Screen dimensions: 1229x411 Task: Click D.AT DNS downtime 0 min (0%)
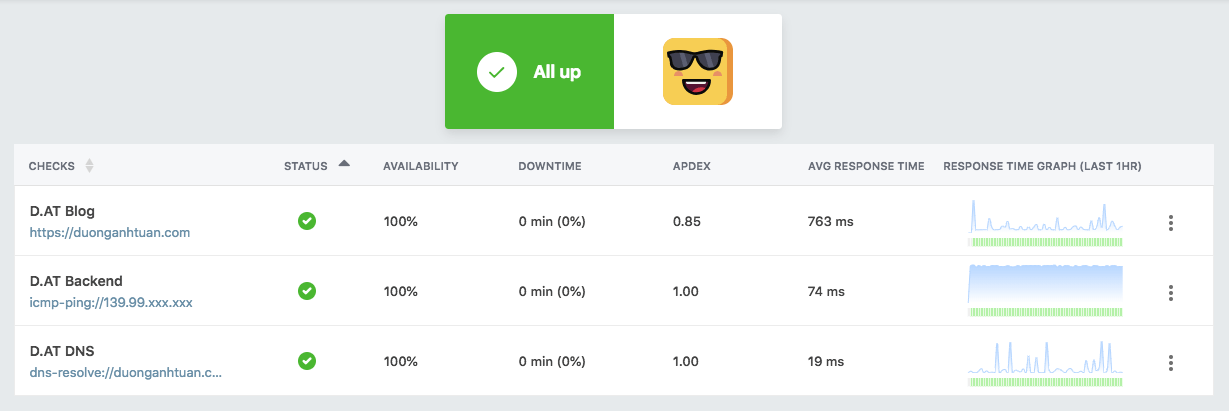pos(552,362)
